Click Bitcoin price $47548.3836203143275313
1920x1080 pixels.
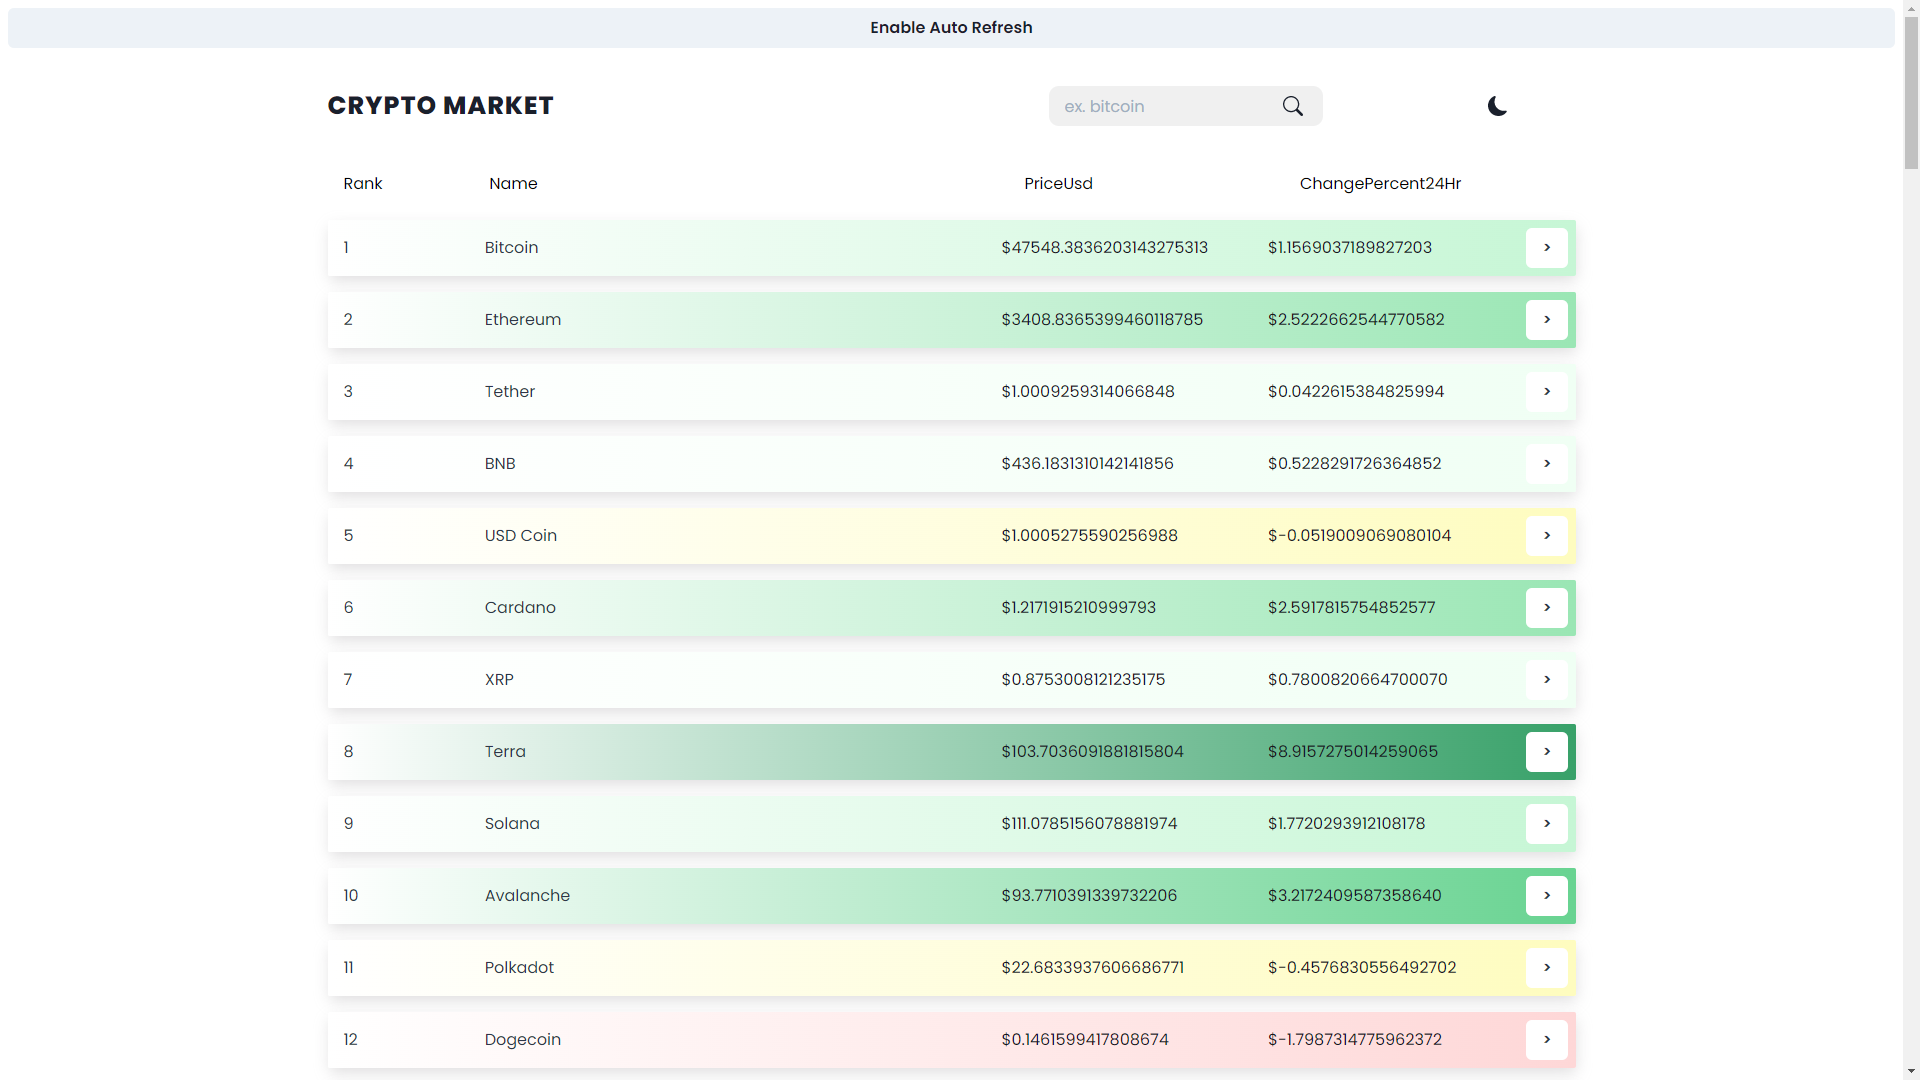pos(1104,248)
